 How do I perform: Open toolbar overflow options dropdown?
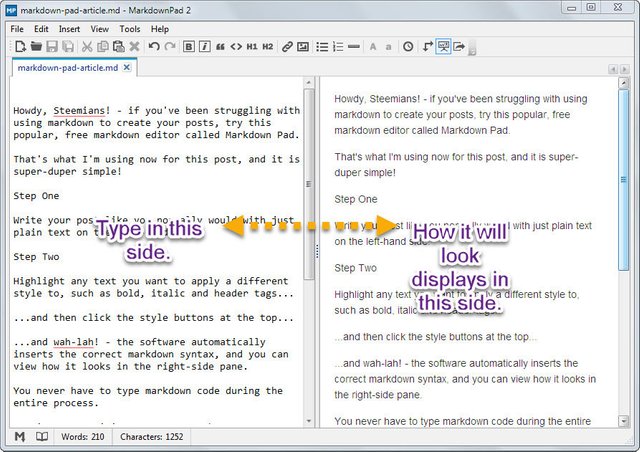pos(472,48)
